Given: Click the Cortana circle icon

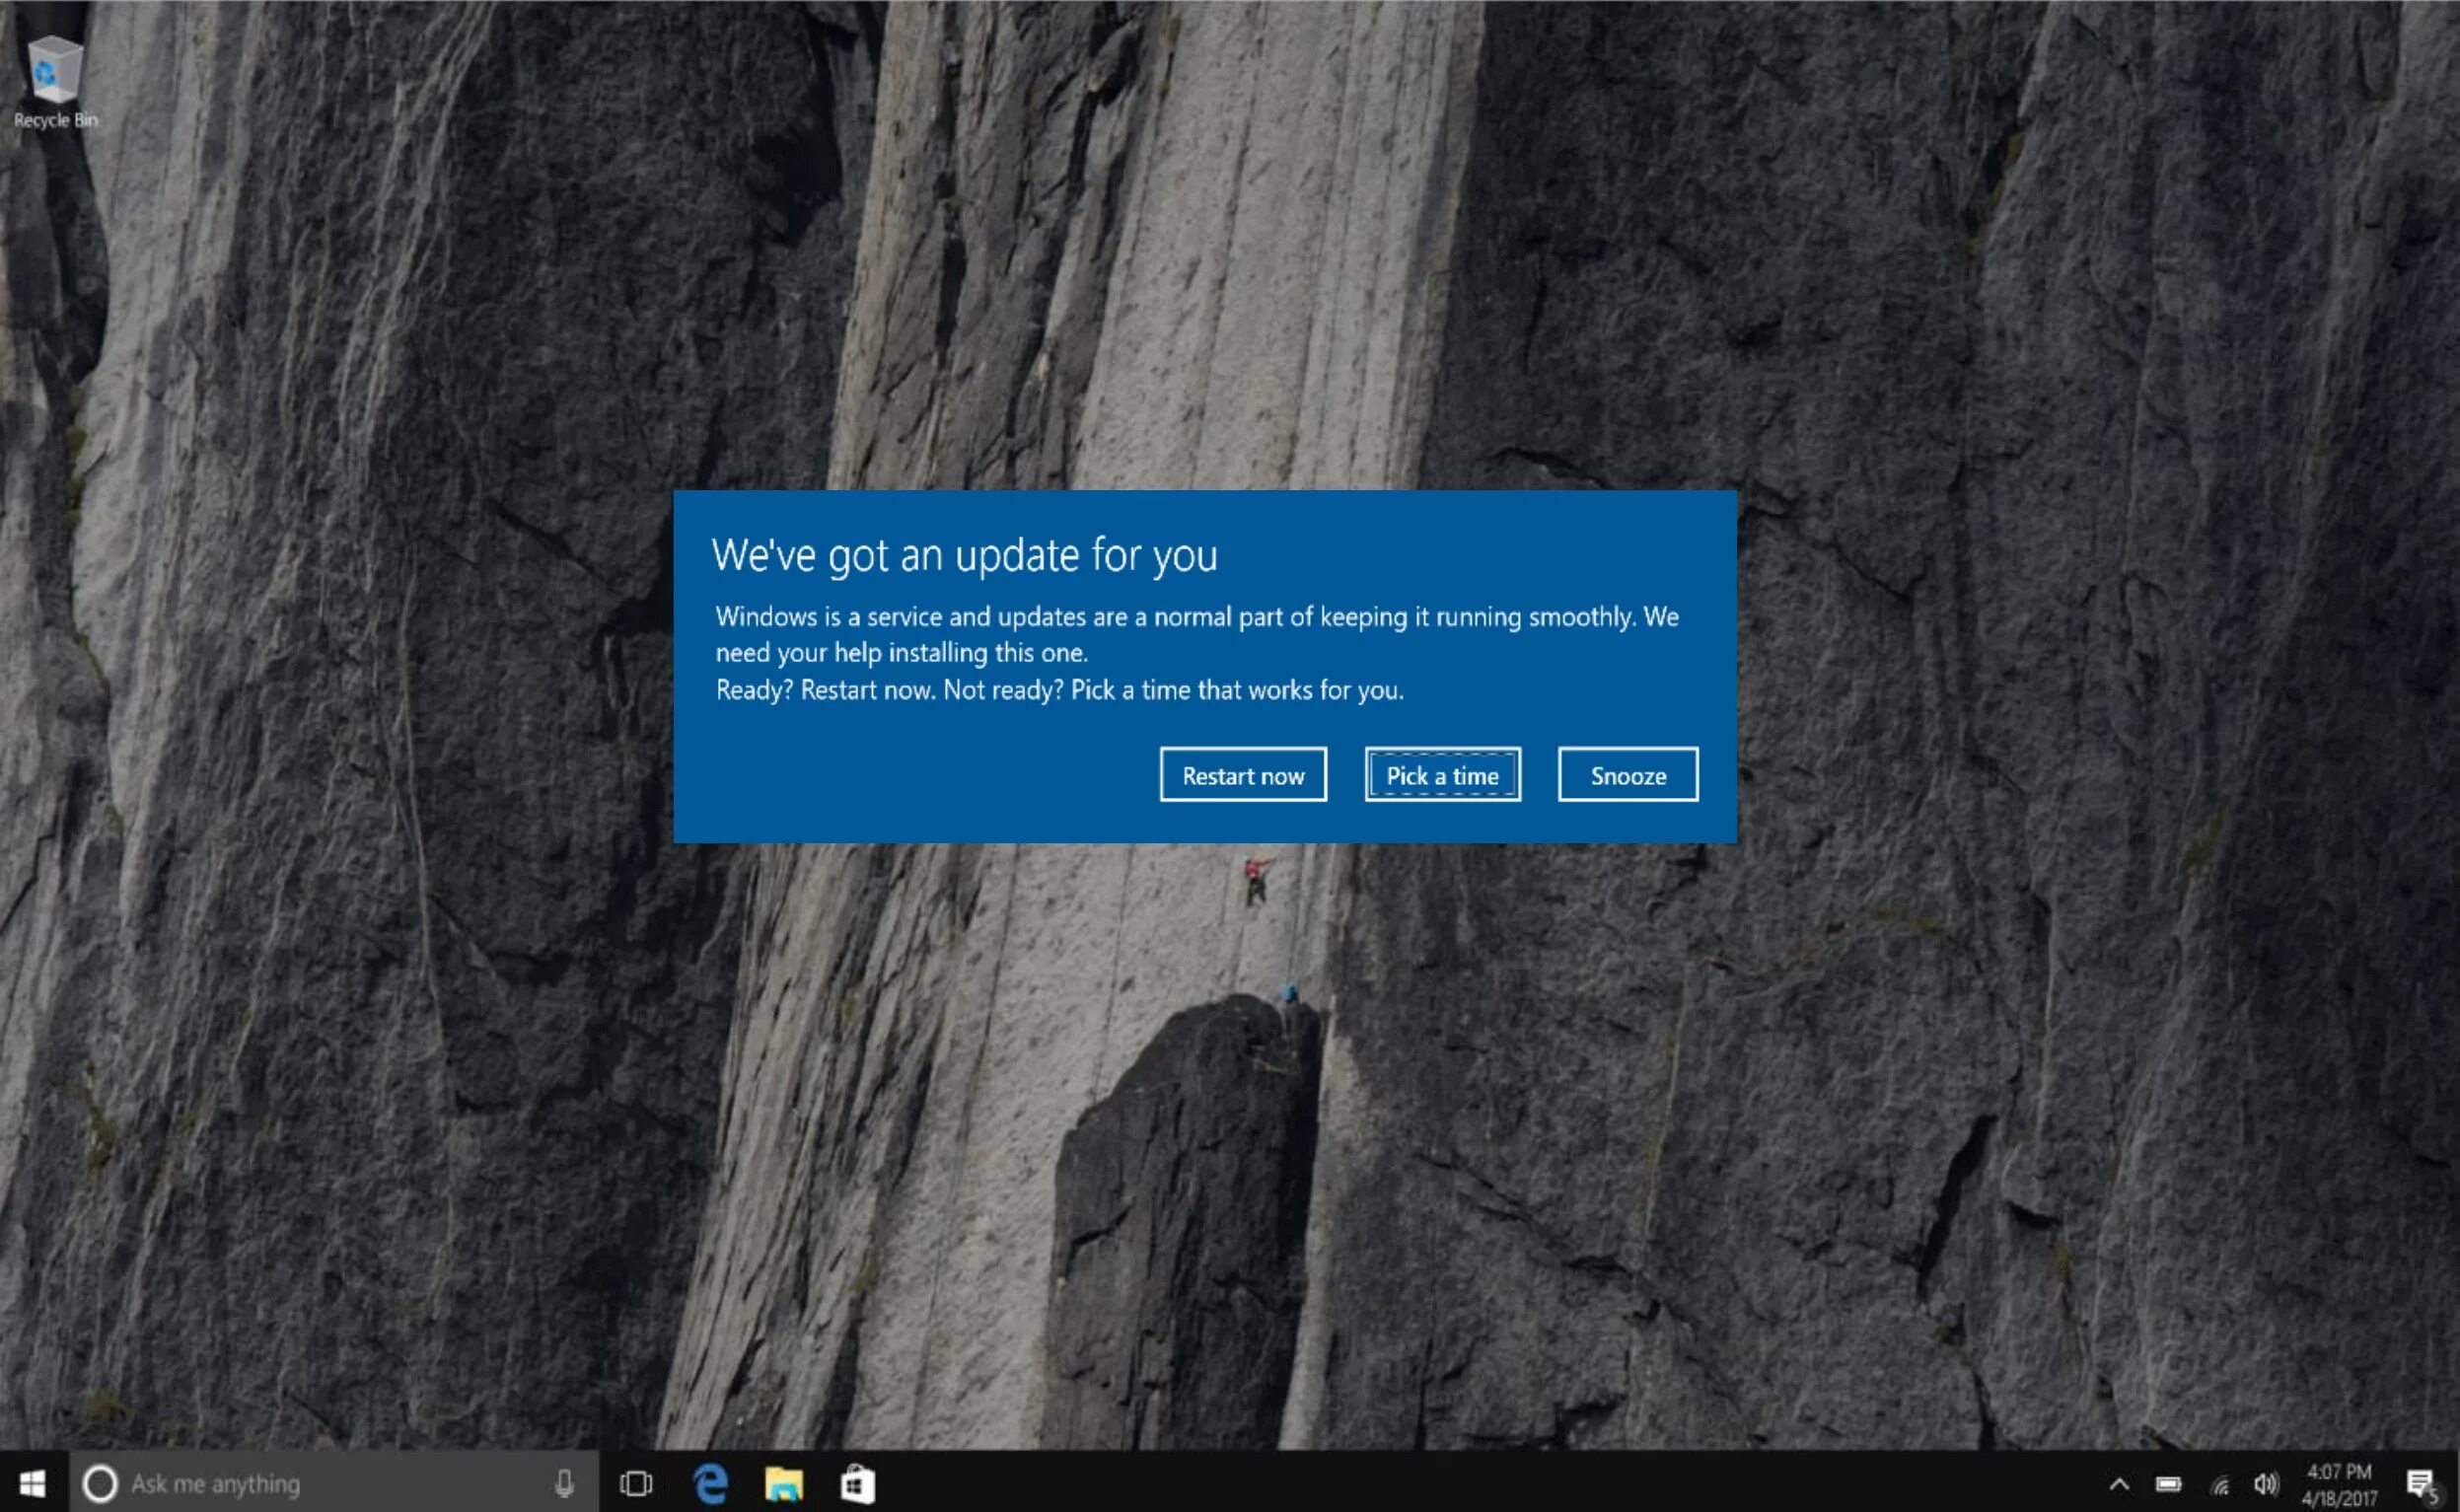Looking at the screenshot, I should [x=99, y=1484].
